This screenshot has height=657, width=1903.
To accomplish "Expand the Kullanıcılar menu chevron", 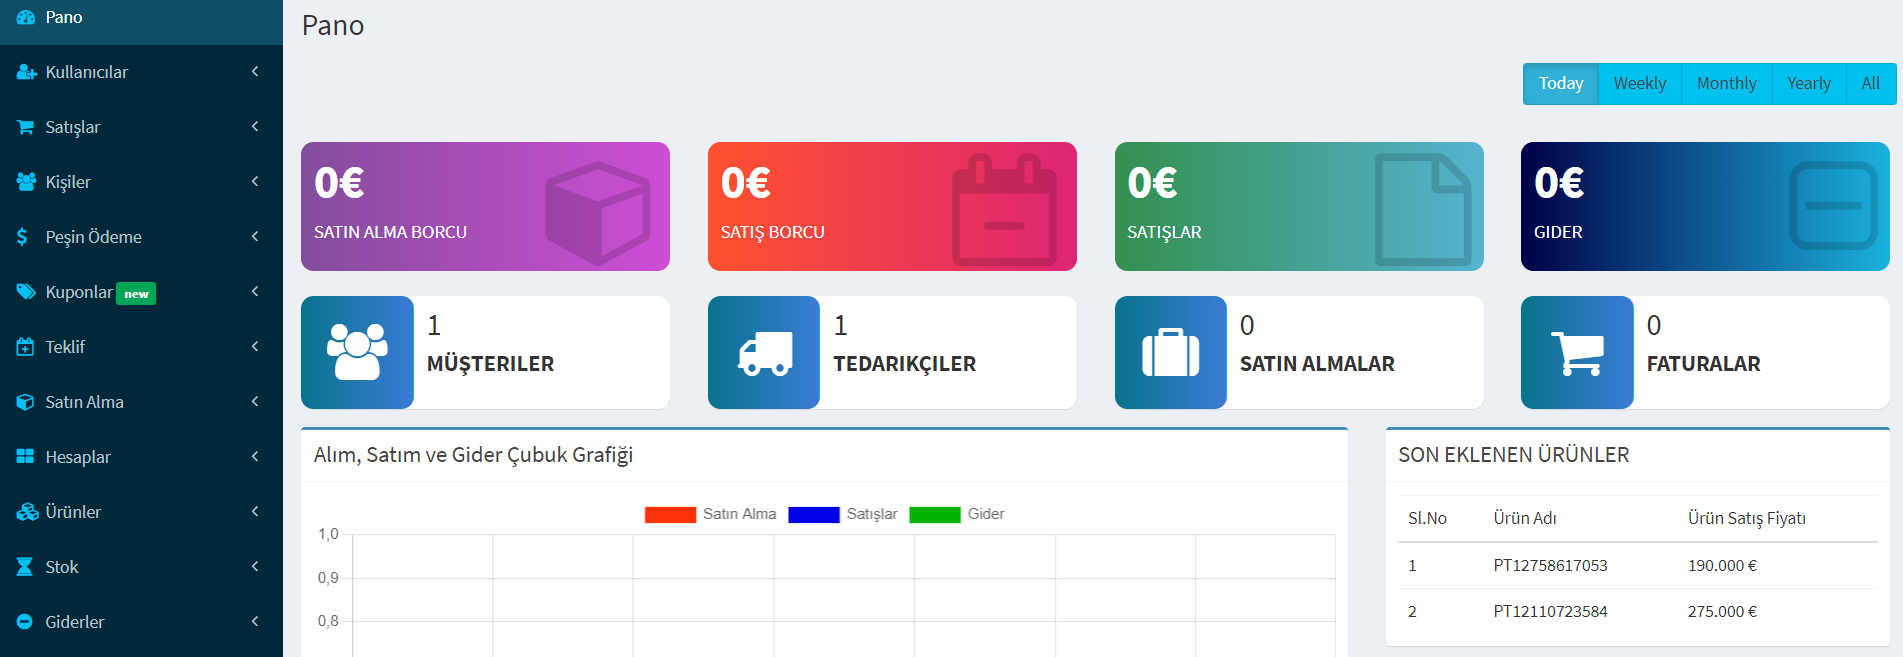I will pos(255,71).
